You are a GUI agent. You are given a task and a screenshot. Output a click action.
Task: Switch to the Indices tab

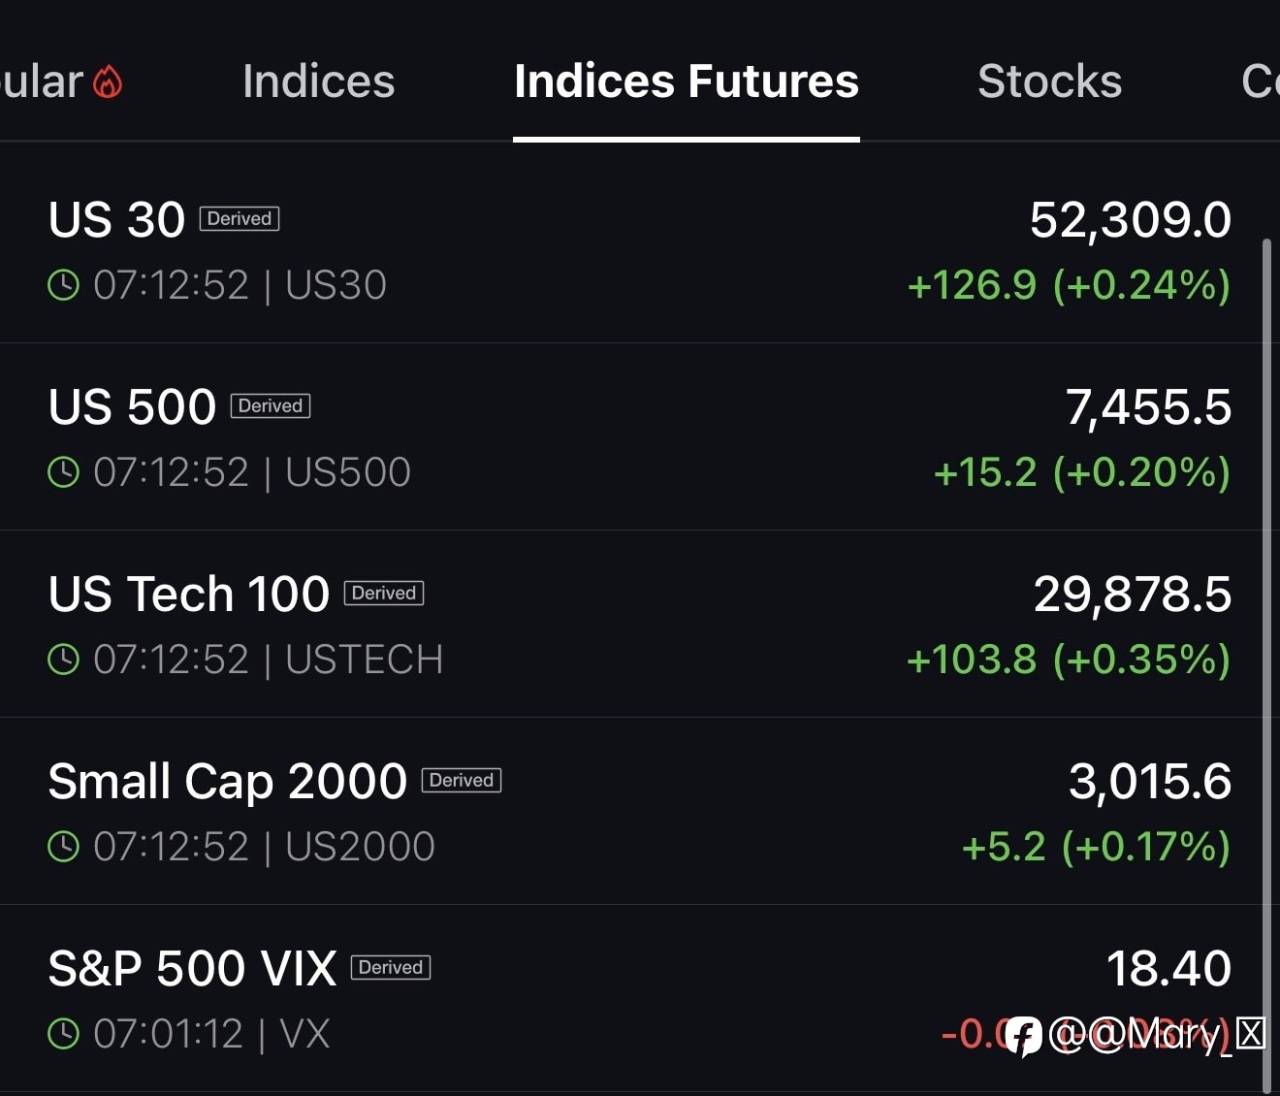point(318,82)
